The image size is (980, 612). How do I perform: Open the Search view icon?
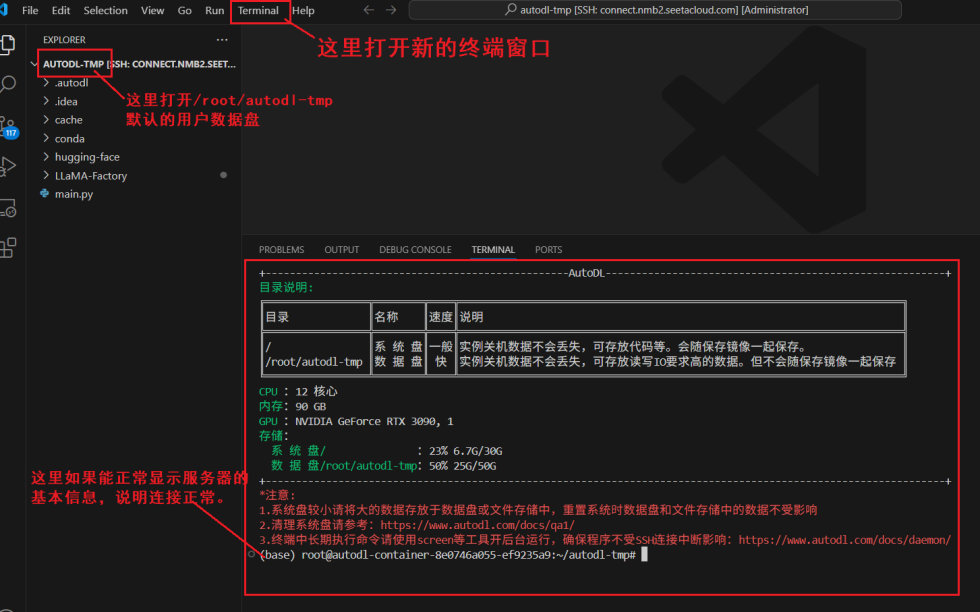pyautogui.click(x=9, y=85)
